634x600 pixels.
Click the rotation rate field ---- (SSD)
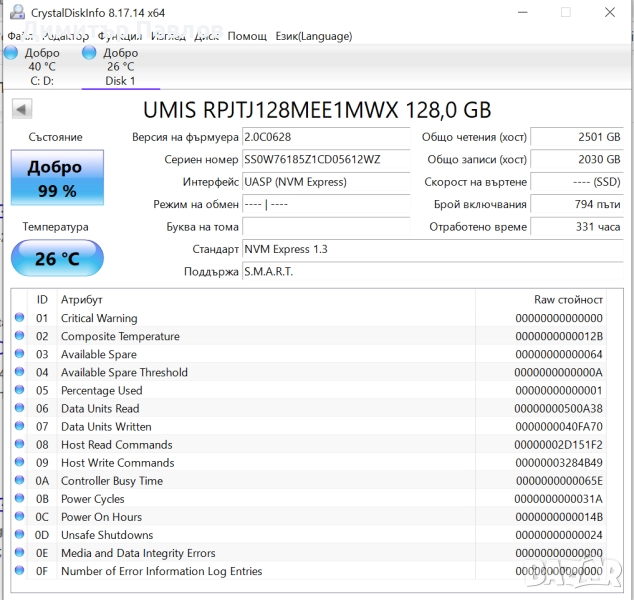pos(577,182)
